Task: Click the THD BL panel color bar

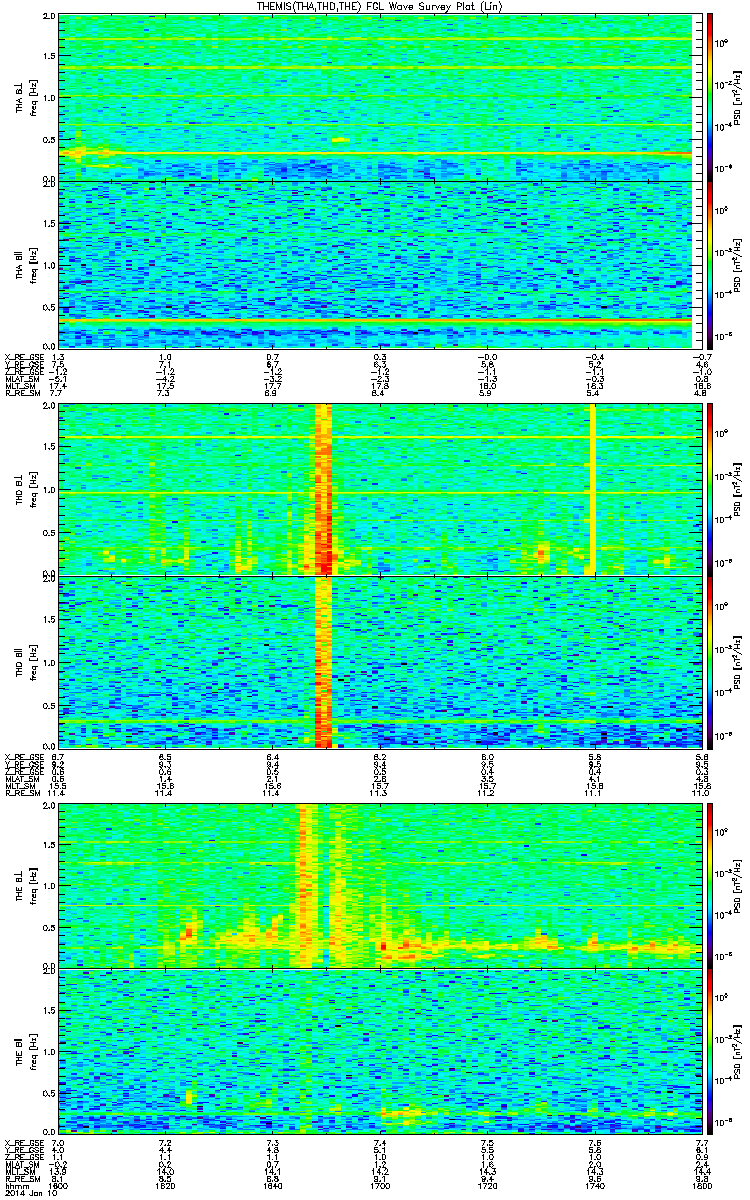Action: [709, 488]
